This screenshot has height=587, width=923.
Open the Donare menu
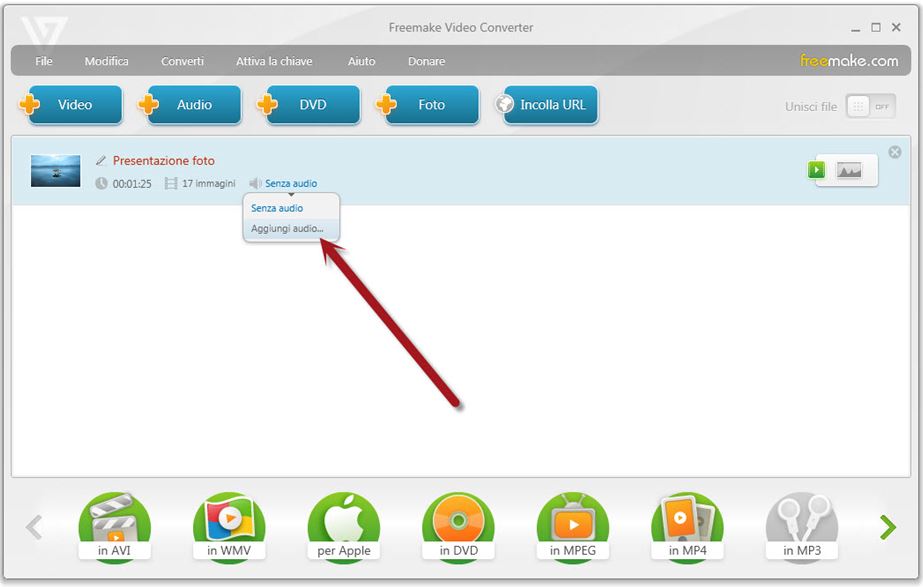pos(426,61)
